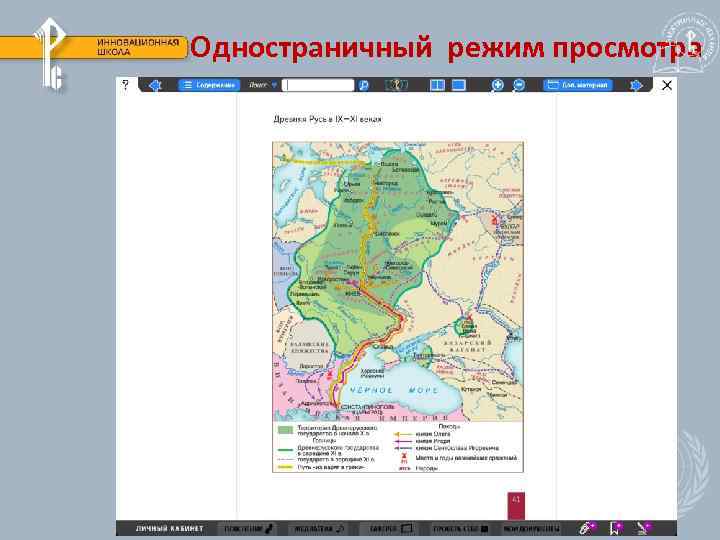Go to previous page with left arrow

(x=155, y=85)
